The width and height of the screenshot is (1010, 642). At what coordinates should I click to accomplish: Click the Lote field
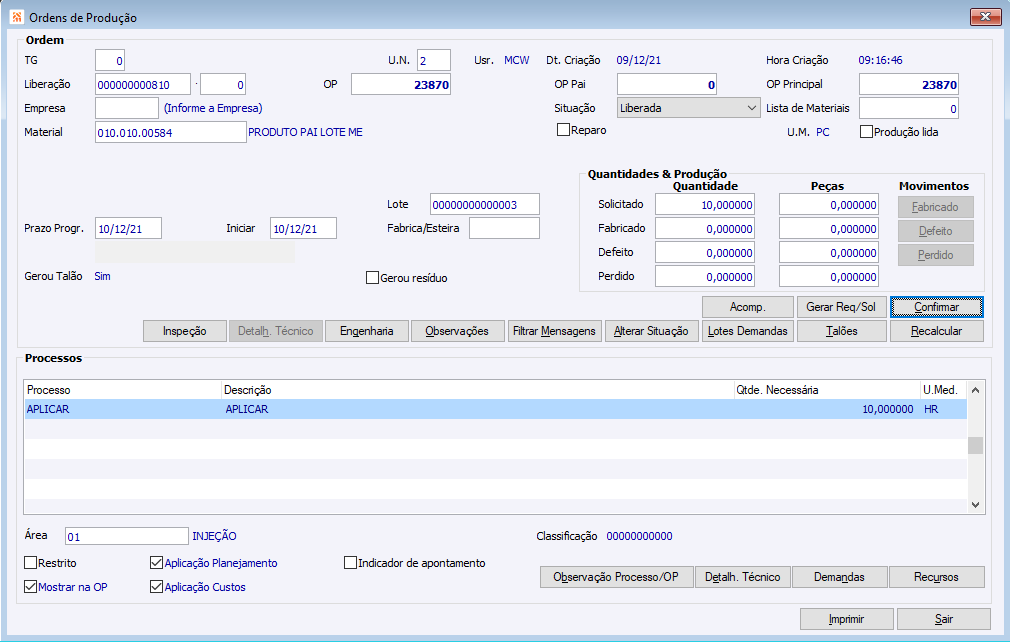(x=485, y=204)
